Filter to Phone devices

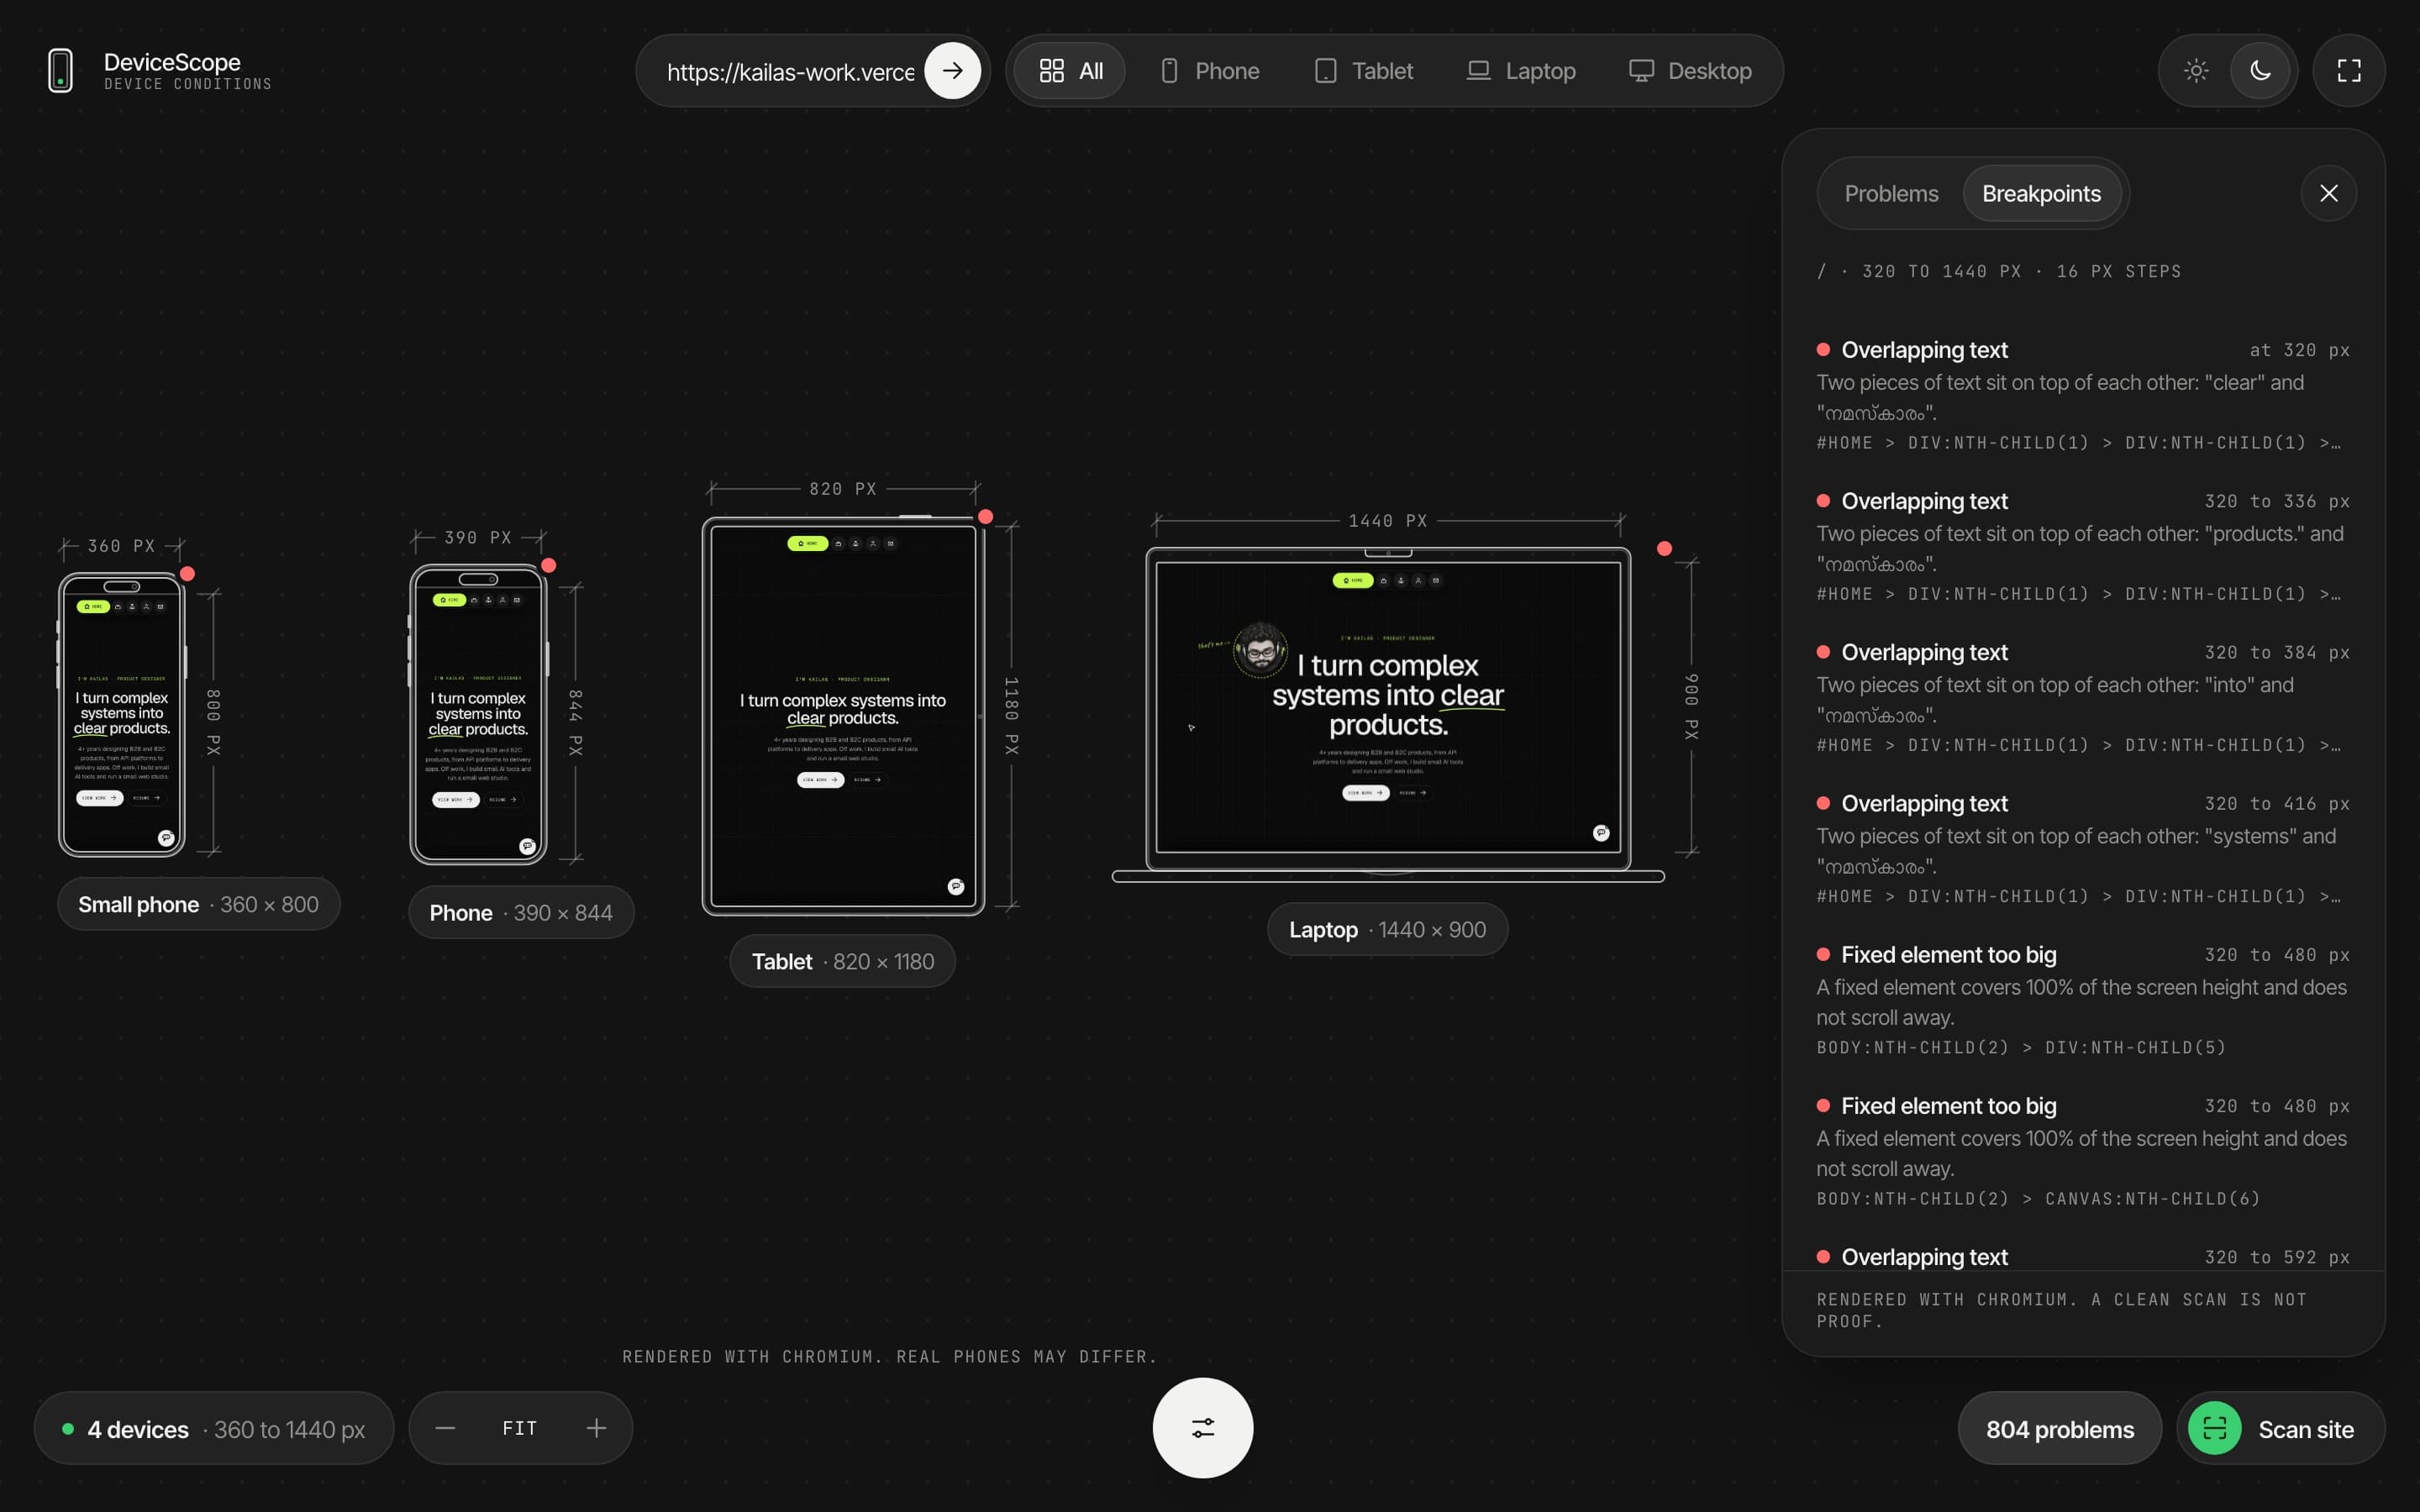coord(1210,71)
